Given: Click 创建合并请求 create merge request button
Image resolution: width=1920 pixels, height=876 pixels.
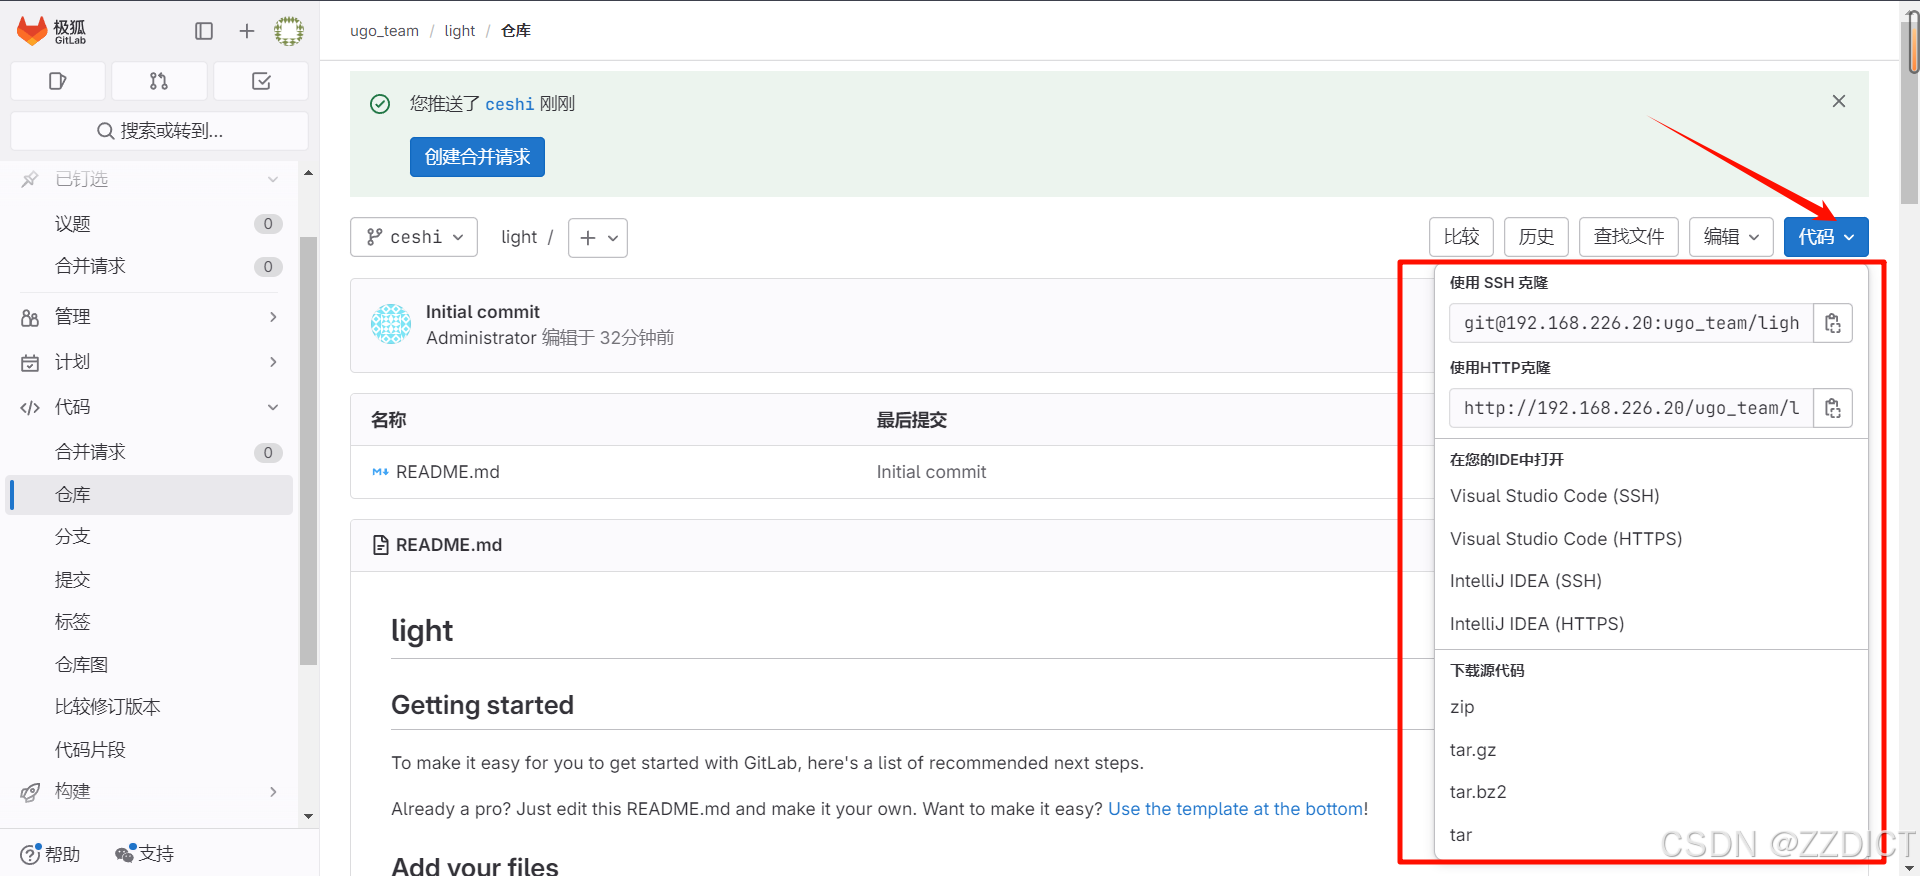Looking at the screenshot, I should tap(477, 157).
